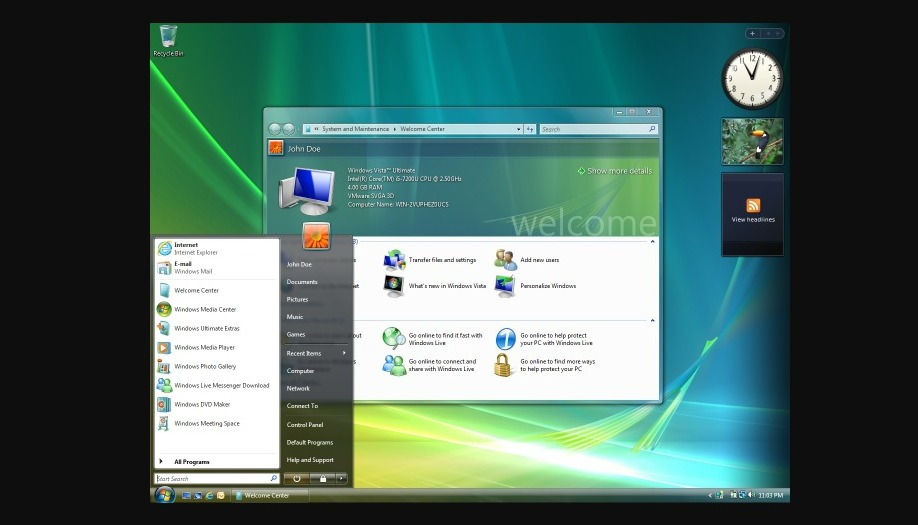Open Pictures from Start menu right pane

coord(297,300)
